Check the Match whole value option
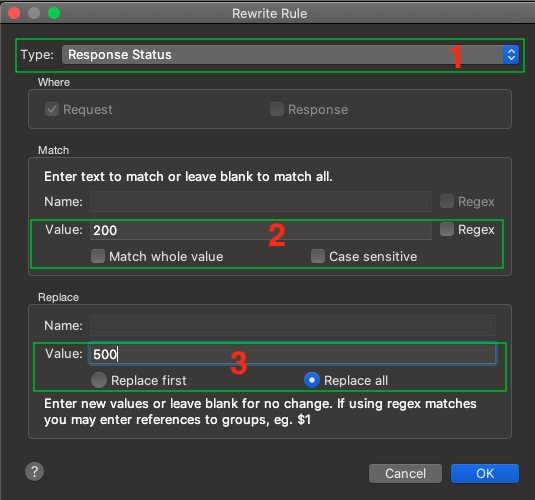 (98, 256)
